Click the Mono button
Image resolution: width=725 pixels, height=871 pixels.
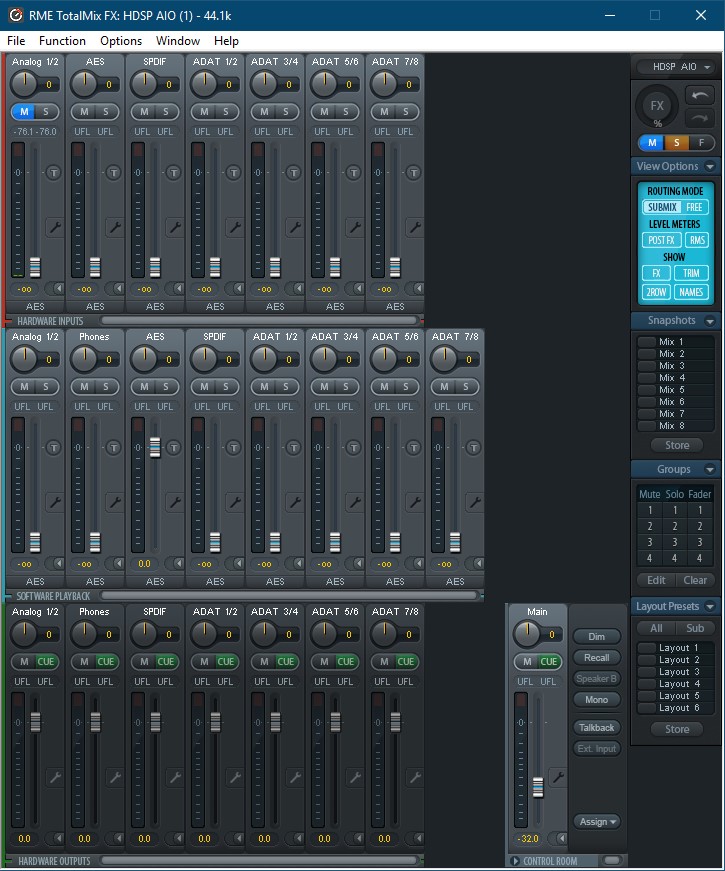pos(597,700)
